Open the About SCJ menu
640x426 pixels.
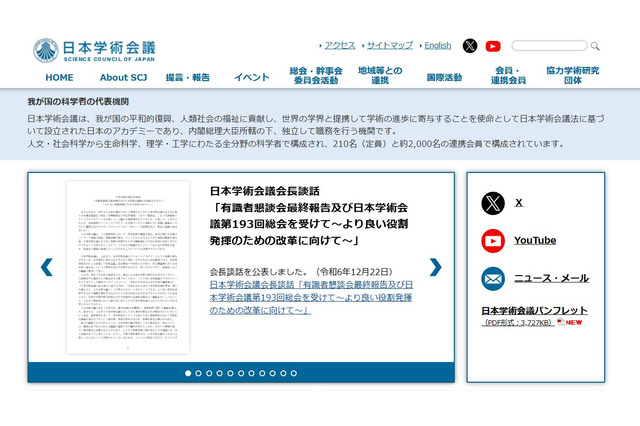(x=123, y=78)
